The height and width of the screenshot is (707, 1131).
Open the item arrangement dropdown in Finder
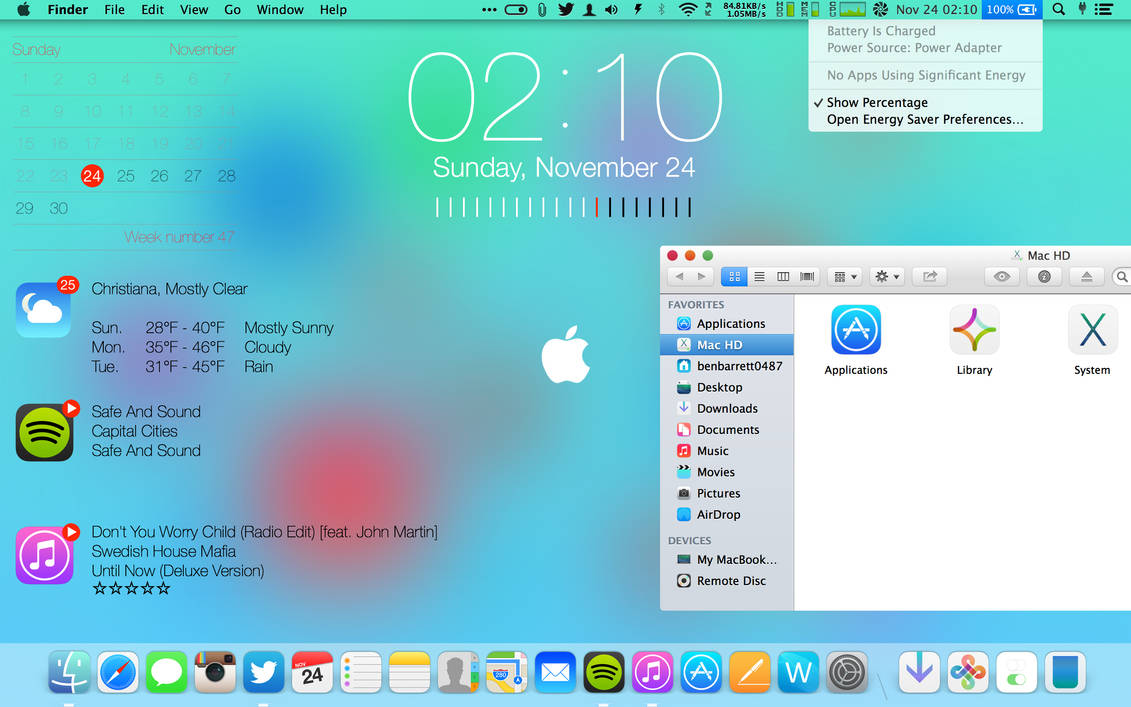(x=845, y=276)
